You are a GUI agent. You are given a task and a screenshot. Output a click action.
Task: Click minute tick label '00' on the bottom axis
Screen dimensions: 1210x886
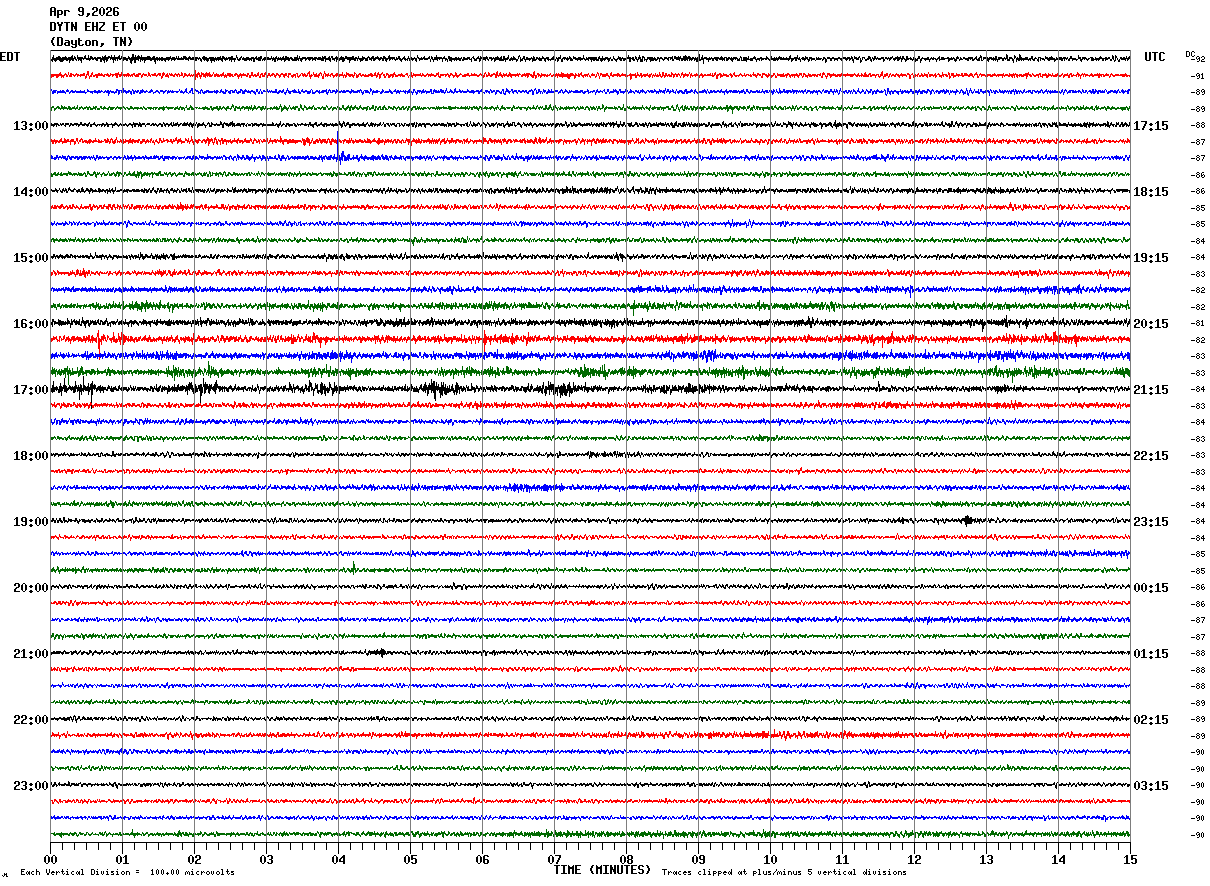(x=50, y=859)
